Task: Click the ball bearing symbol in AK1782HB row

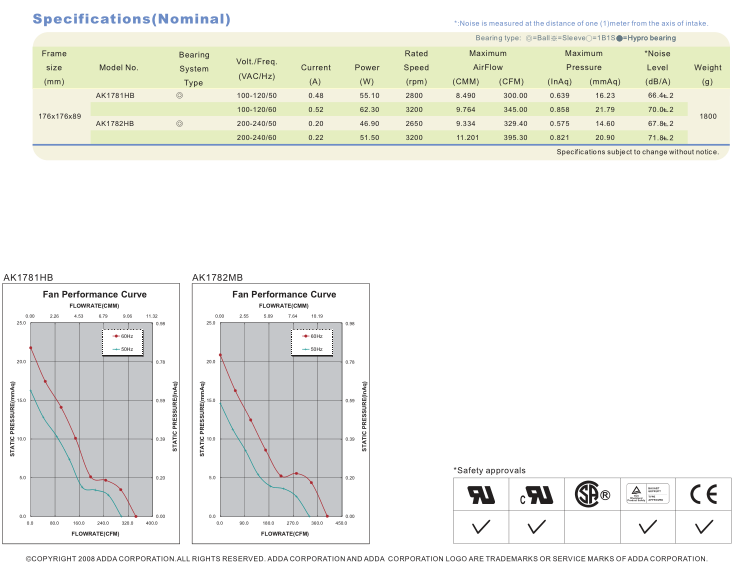Action: click(x=179, y=123)
